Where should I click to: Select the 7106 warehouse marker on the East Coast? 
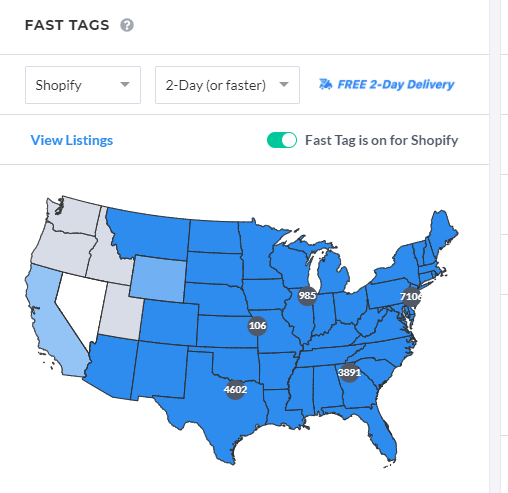point(411,296)
